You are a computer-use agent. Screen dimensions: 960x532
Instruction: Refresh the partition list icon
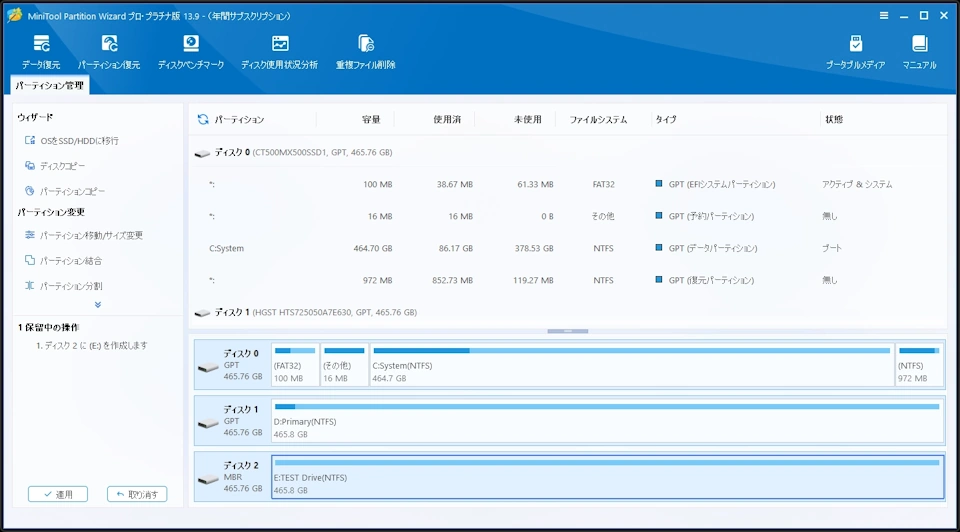tap(203, 119)
